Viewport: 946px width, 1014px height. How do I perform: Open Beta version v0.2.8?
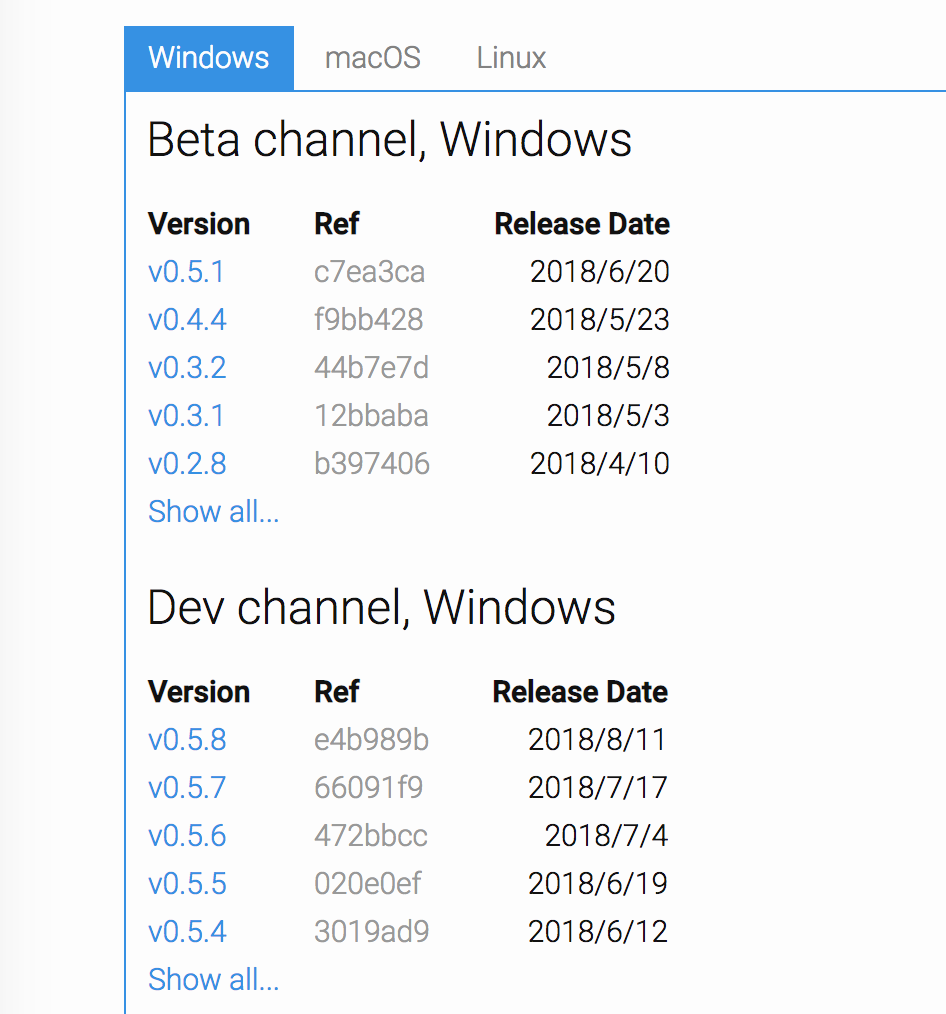[187, 464]
